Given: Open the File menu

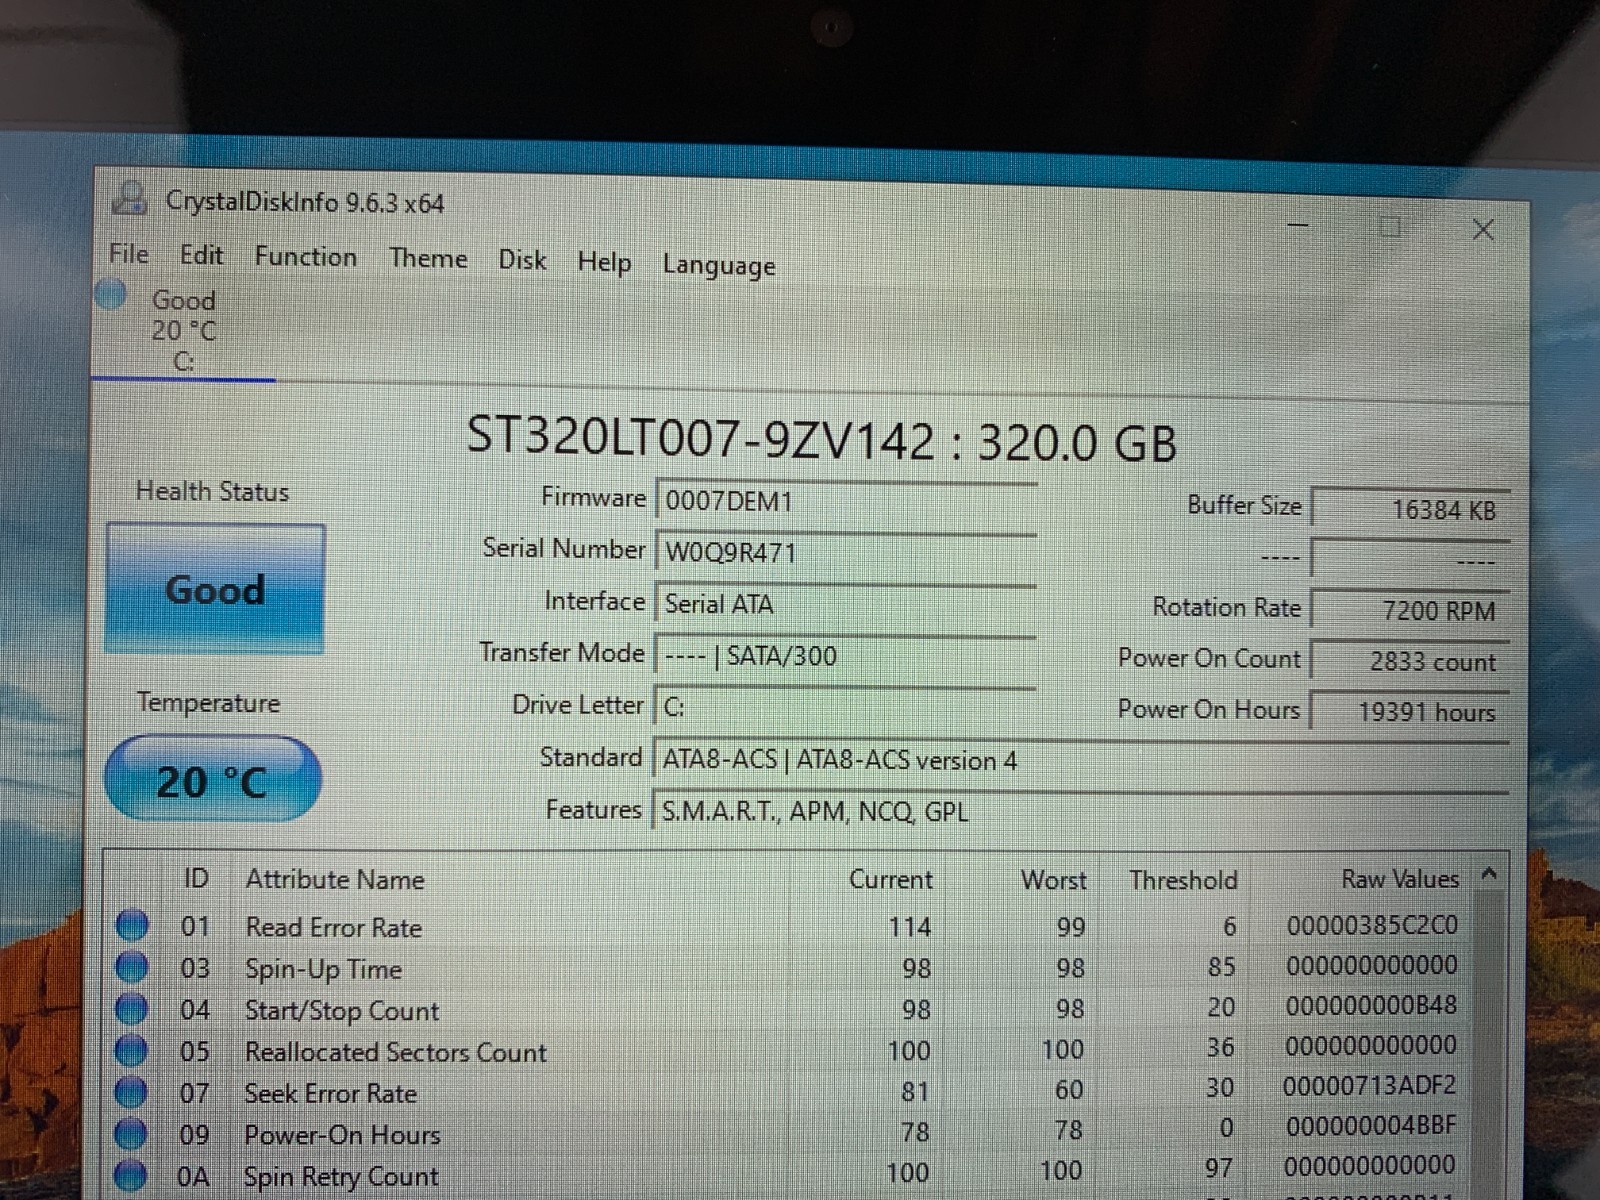Looking at the screenshot, I should coord(129,254).
